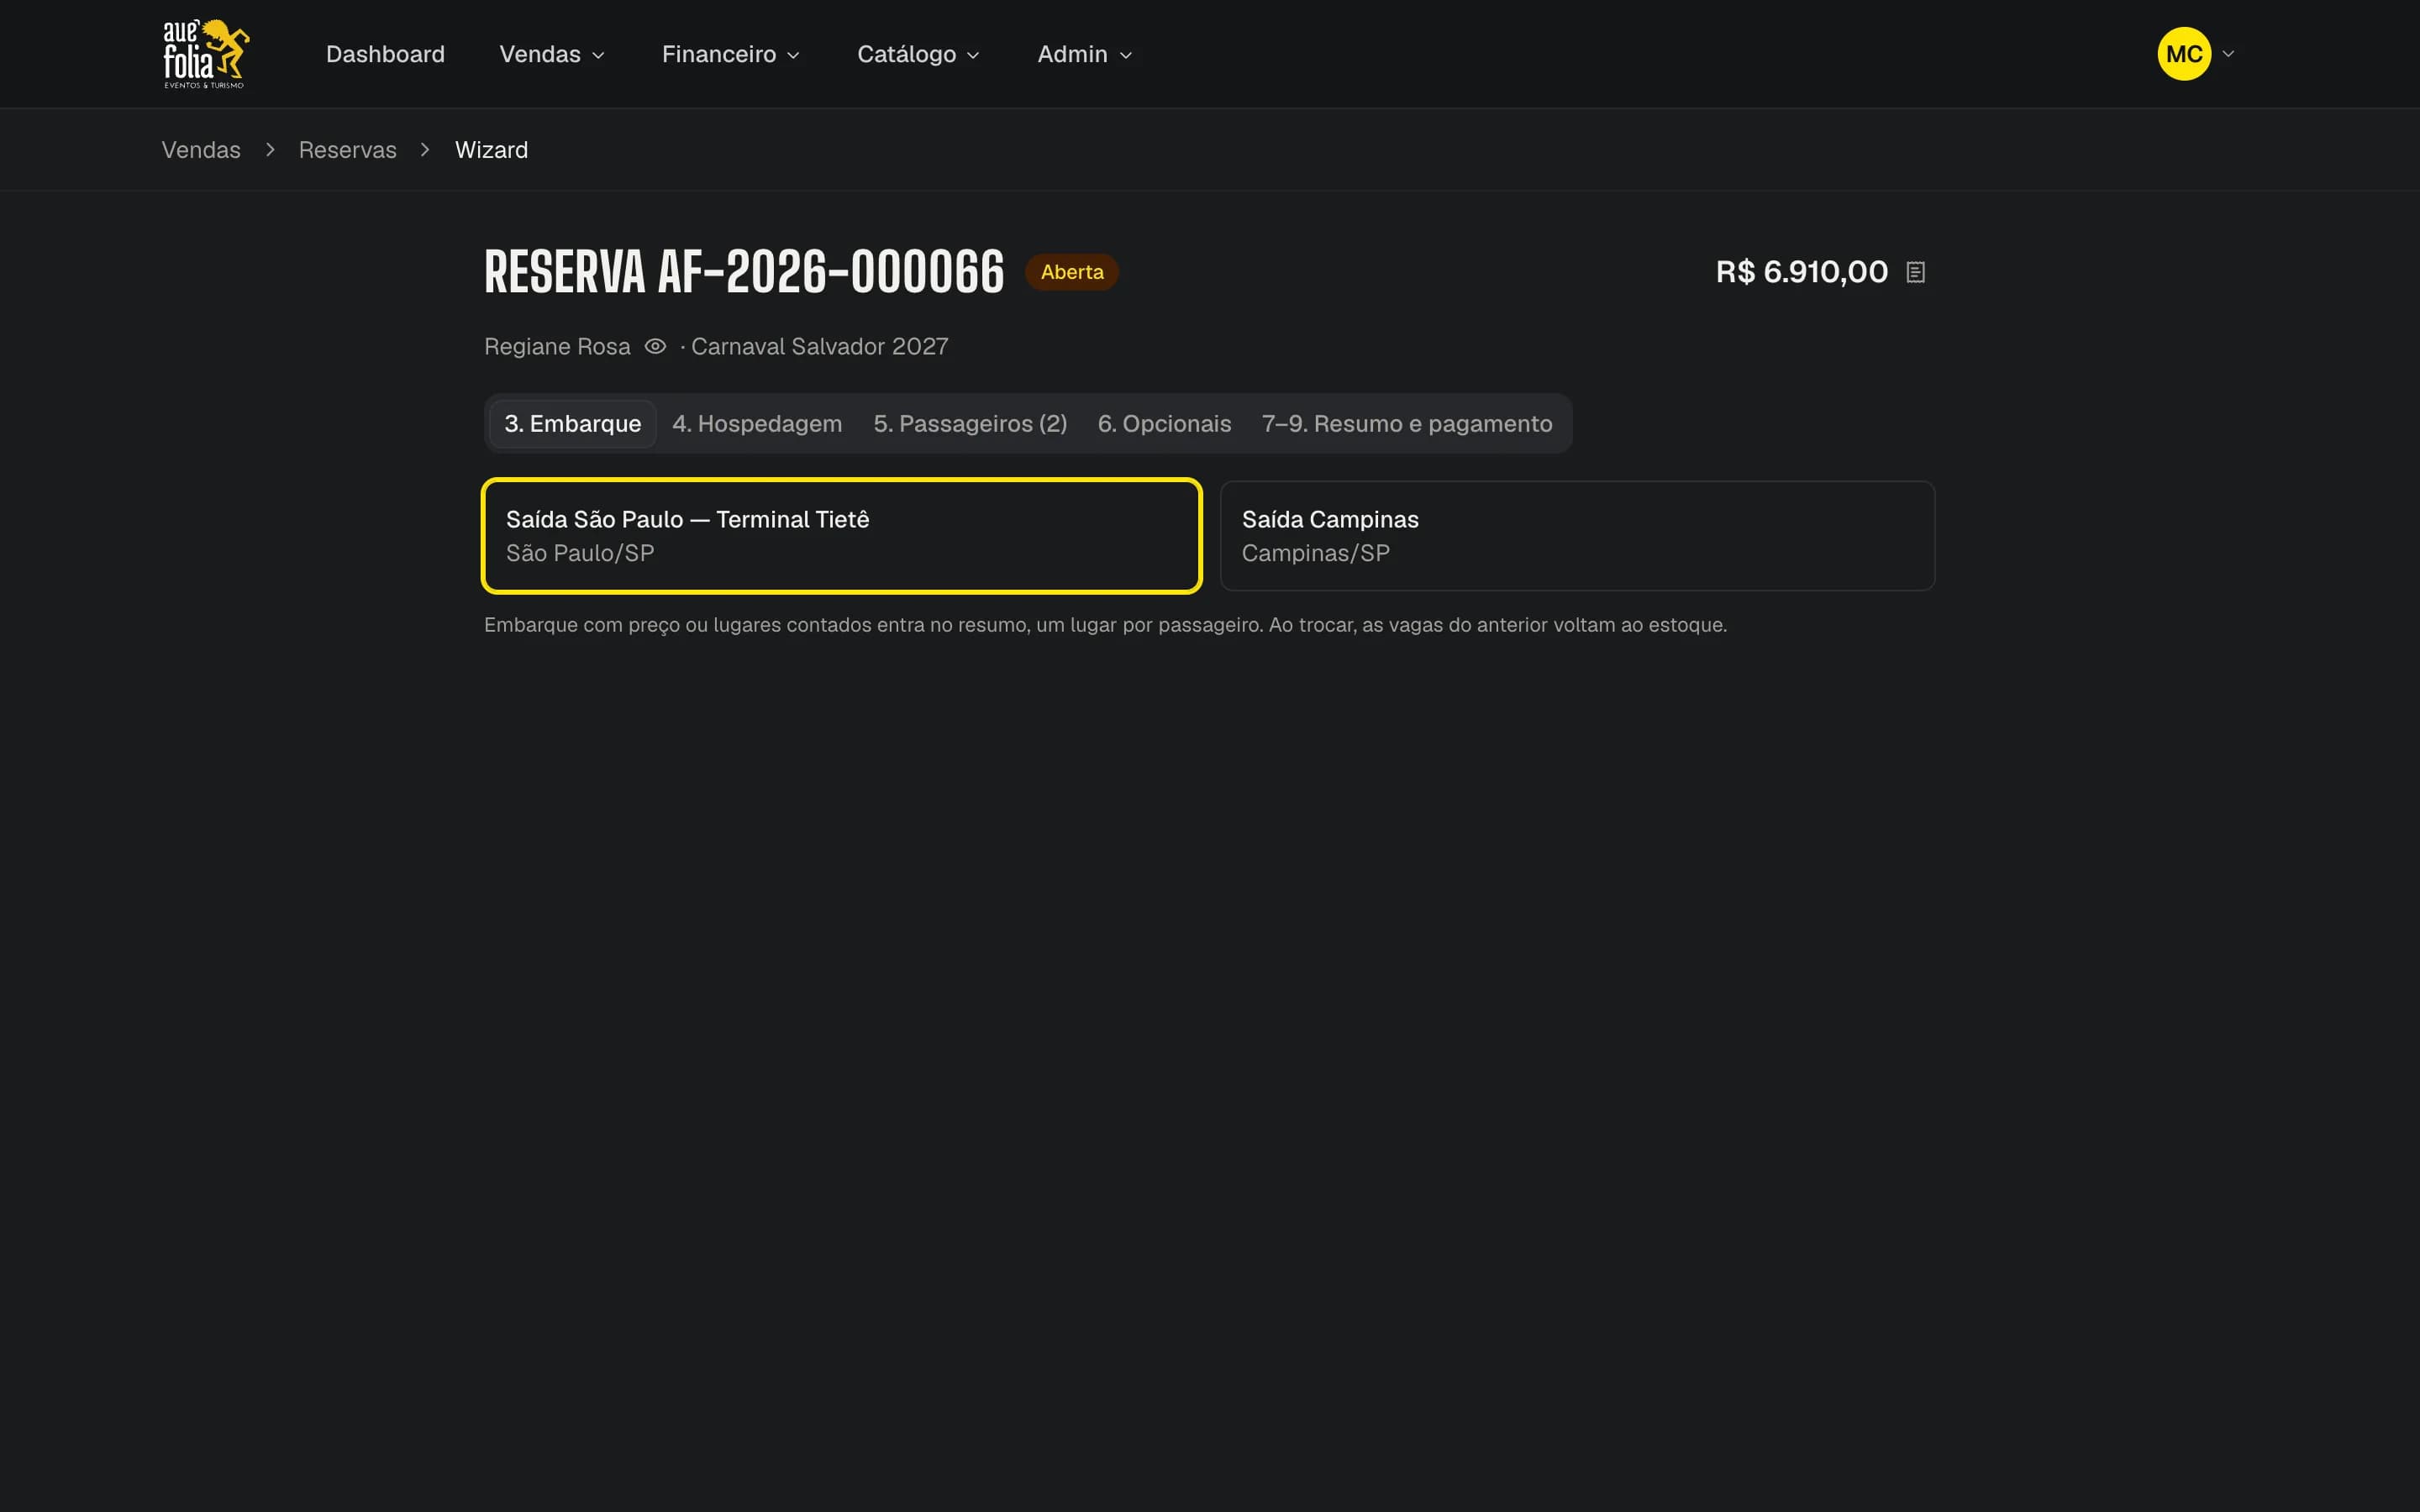The image size is (2420, 1512).
Task: Open the Dashboard page
Action: [x=385, y=54]
